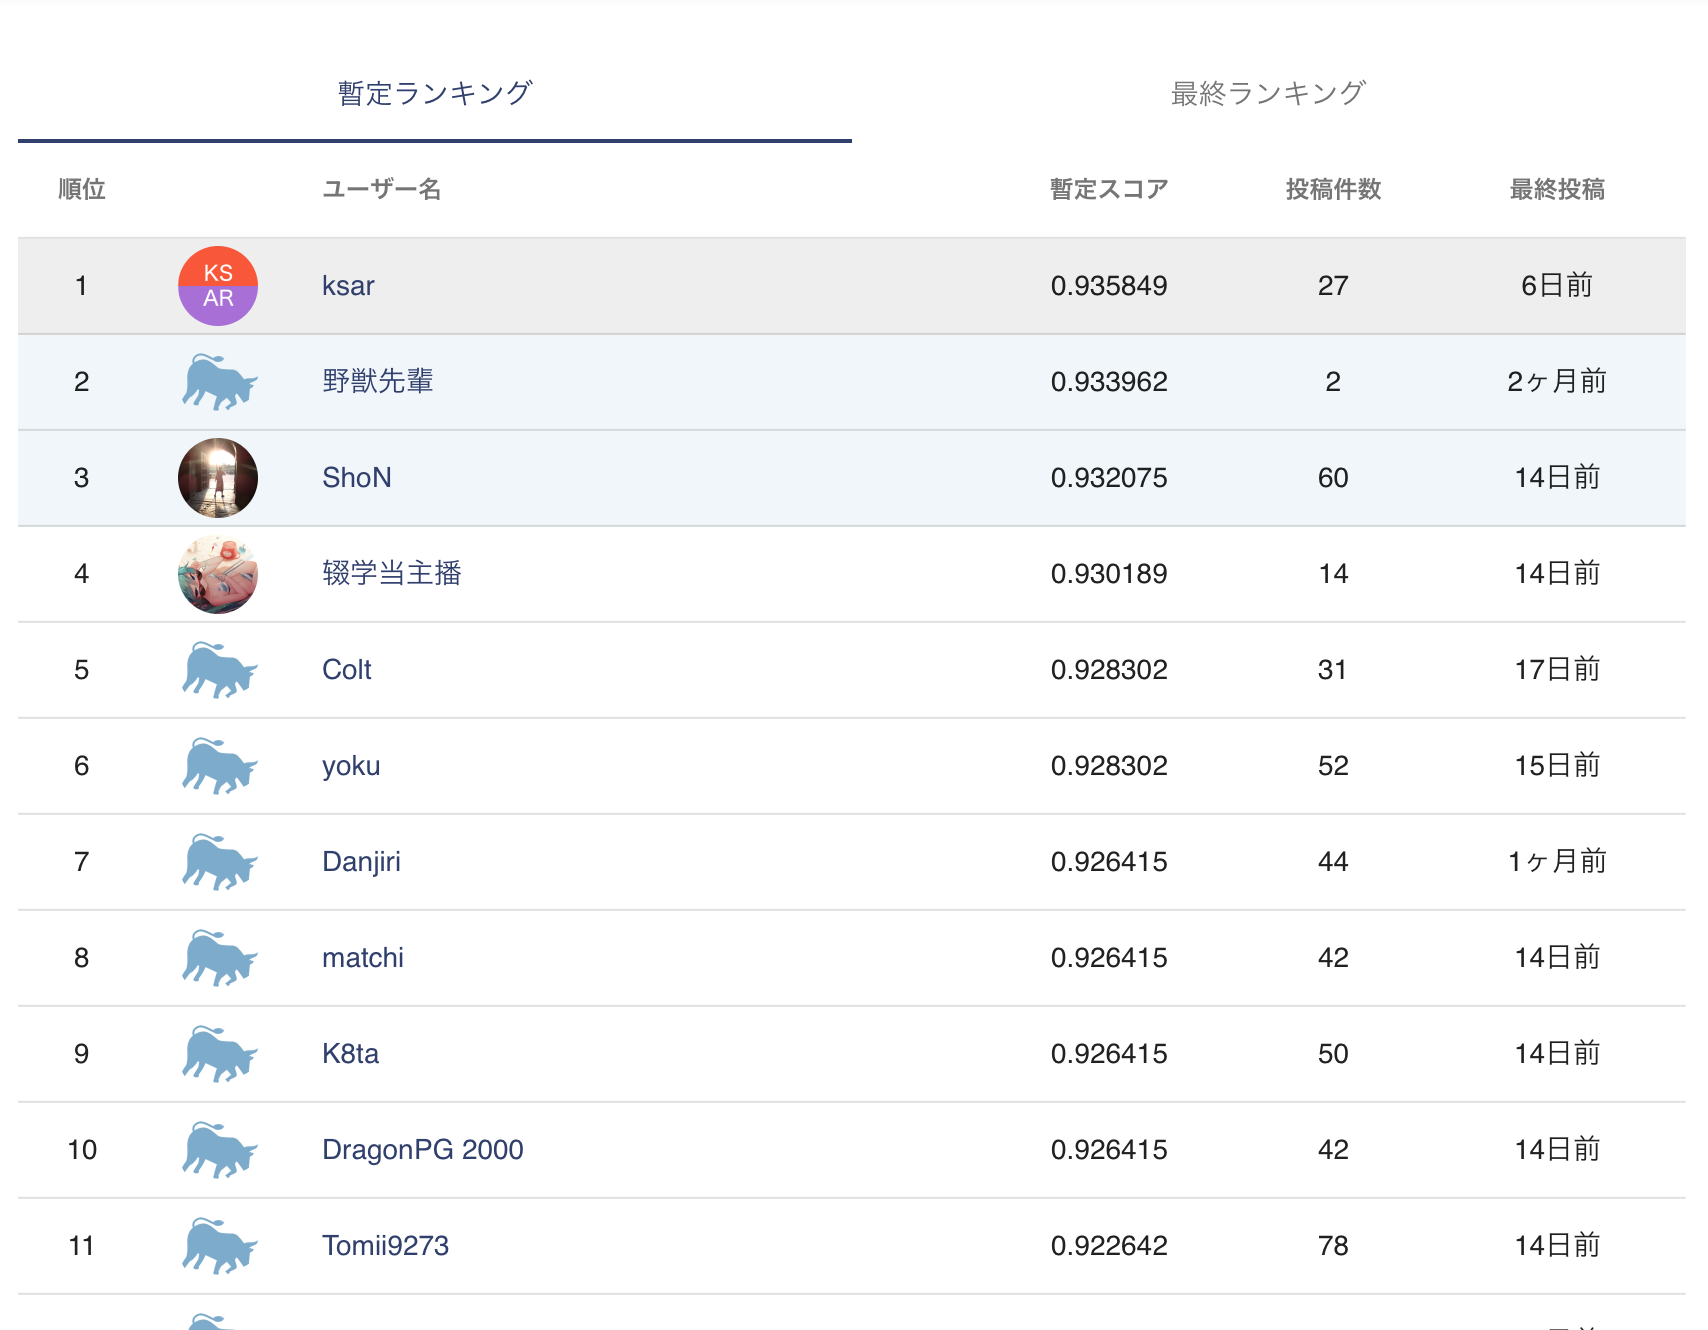Click the bull avatar beside Danjiri

[219, 862]
